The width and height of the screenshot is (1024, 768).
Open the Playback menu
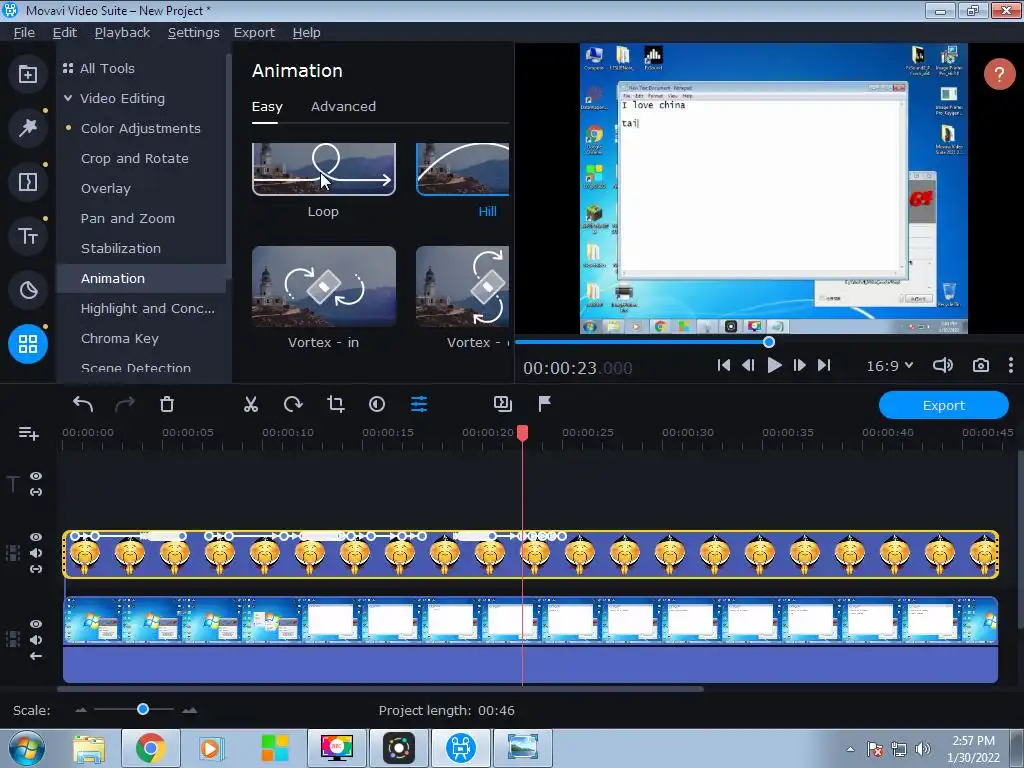[x=122, y=32]
